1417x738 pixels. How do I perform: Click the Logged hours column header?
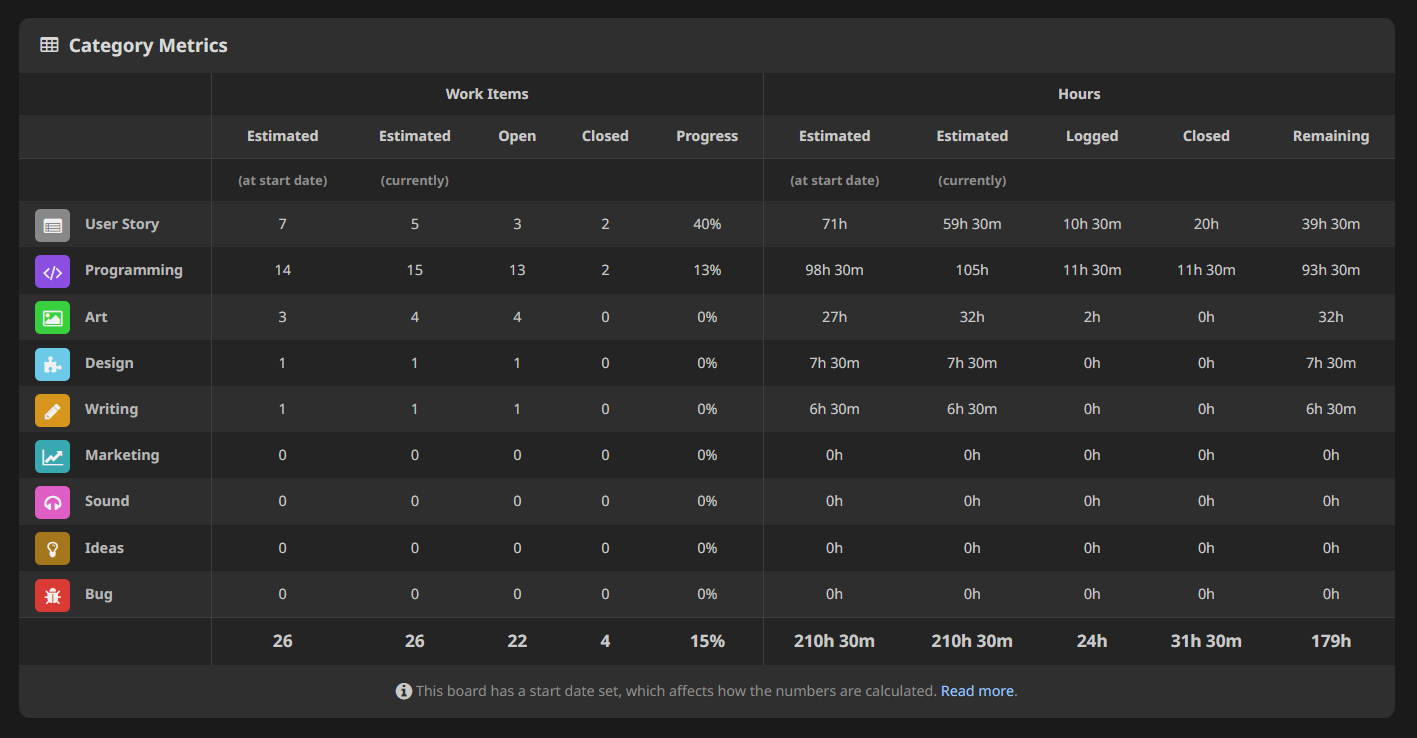click(x=1092, y=136)
